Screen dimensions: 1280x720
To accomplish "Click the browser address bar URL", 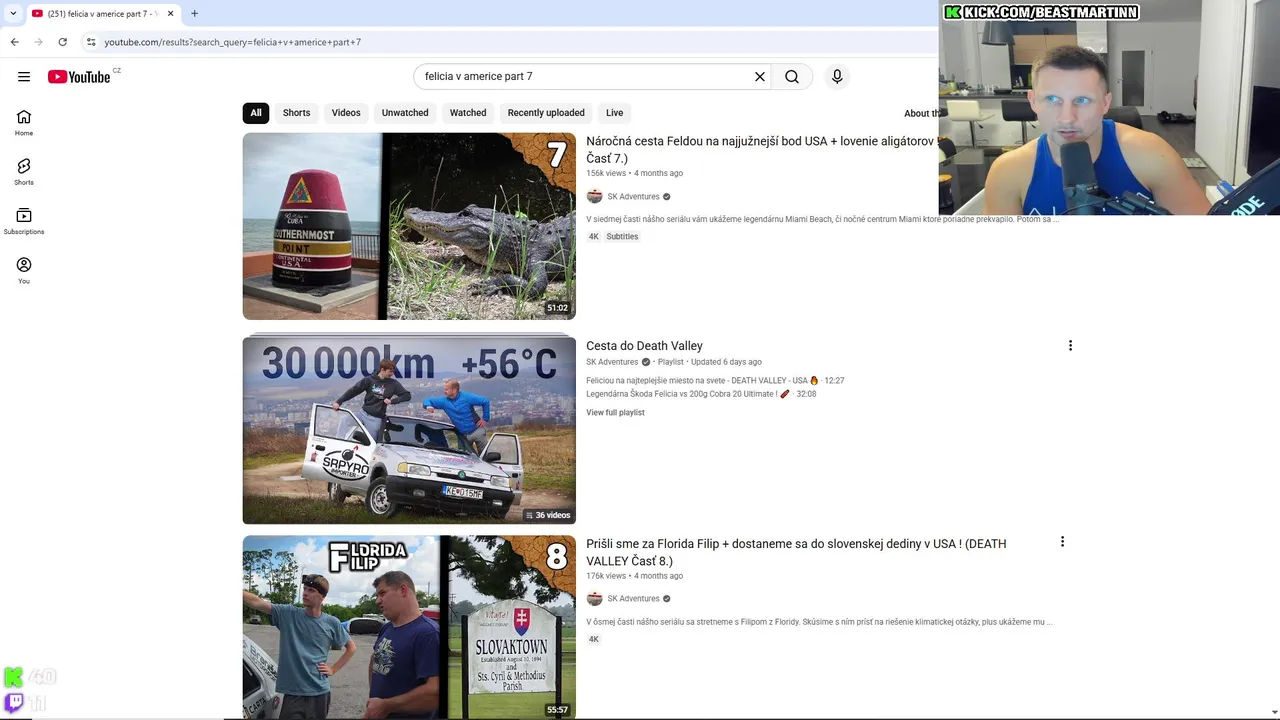I will click(x=233, y=42).
